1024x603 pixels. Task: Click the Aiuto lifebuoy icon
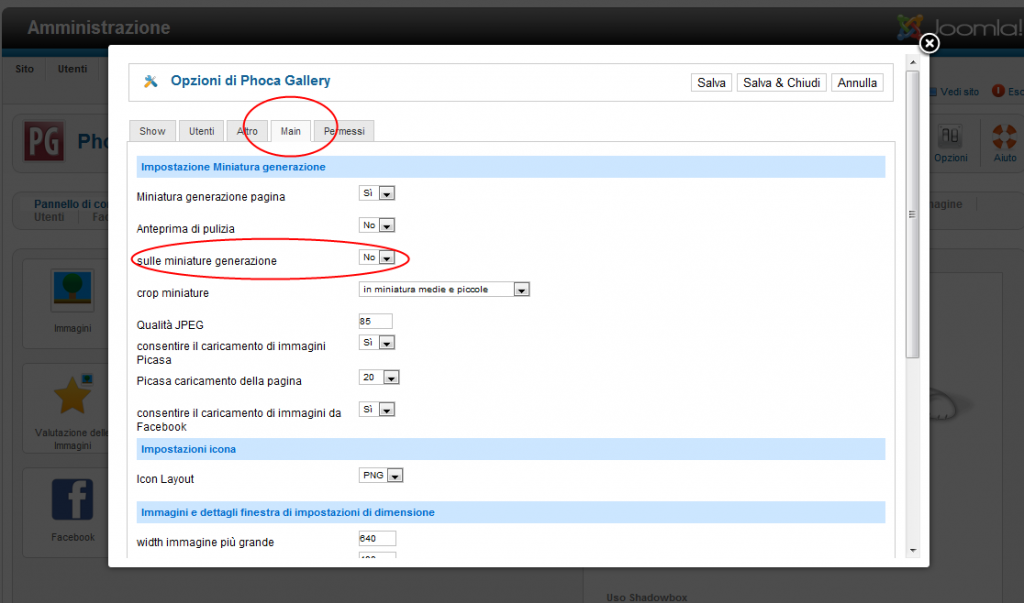1004,143
